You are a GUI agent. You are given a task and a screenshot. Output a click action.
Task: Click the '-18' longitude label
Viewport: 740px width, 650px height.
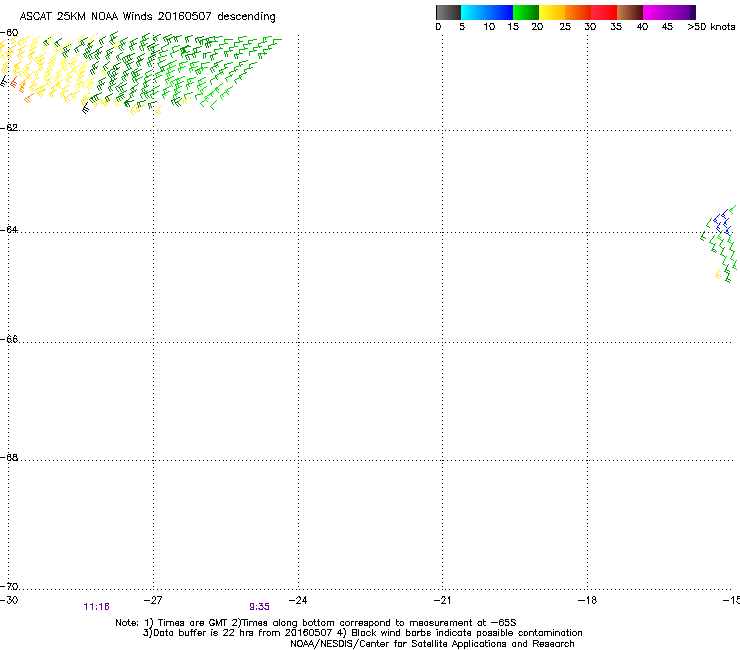click(x=587, y=600)
